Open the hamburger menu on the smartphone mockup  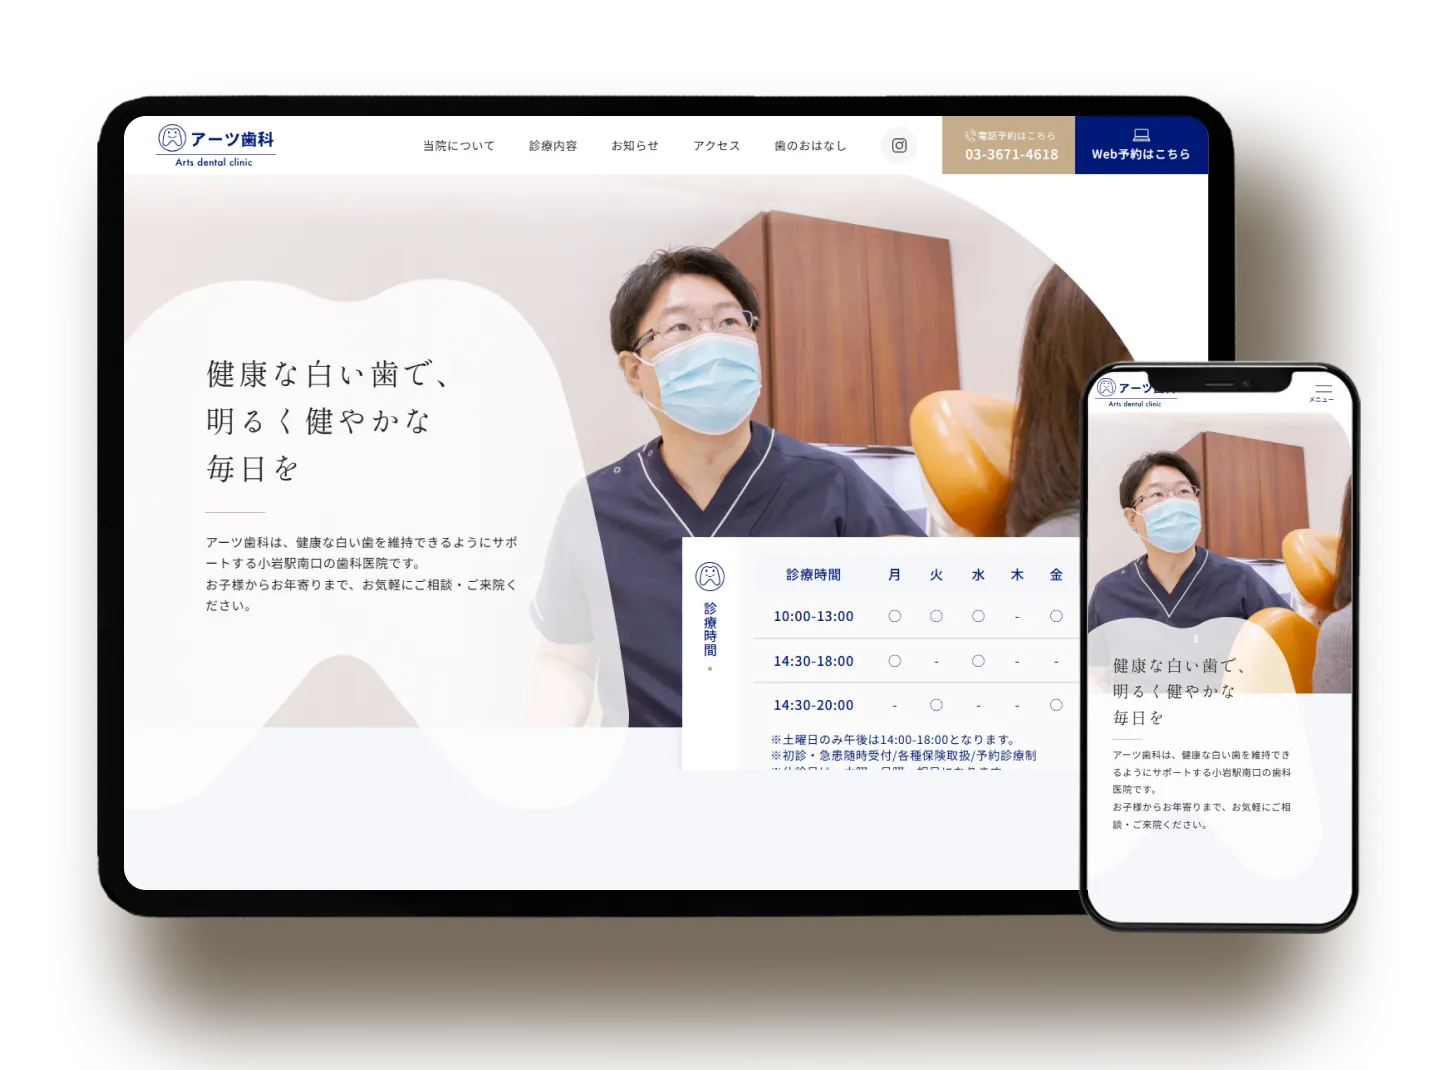pyautogui.click(x=1323, y=390)
